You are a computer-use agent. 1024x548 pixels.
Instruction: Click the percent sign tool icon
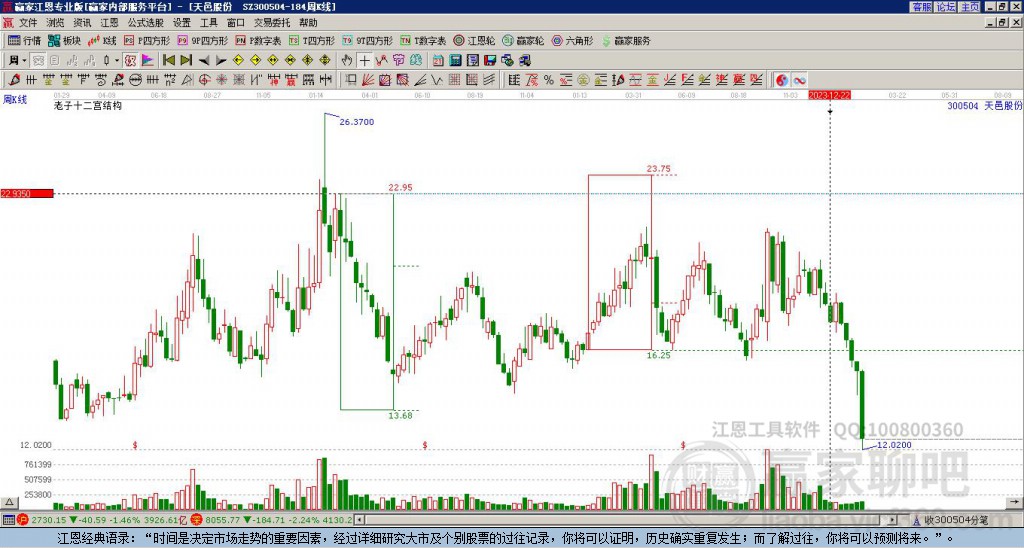click(549, 80)
